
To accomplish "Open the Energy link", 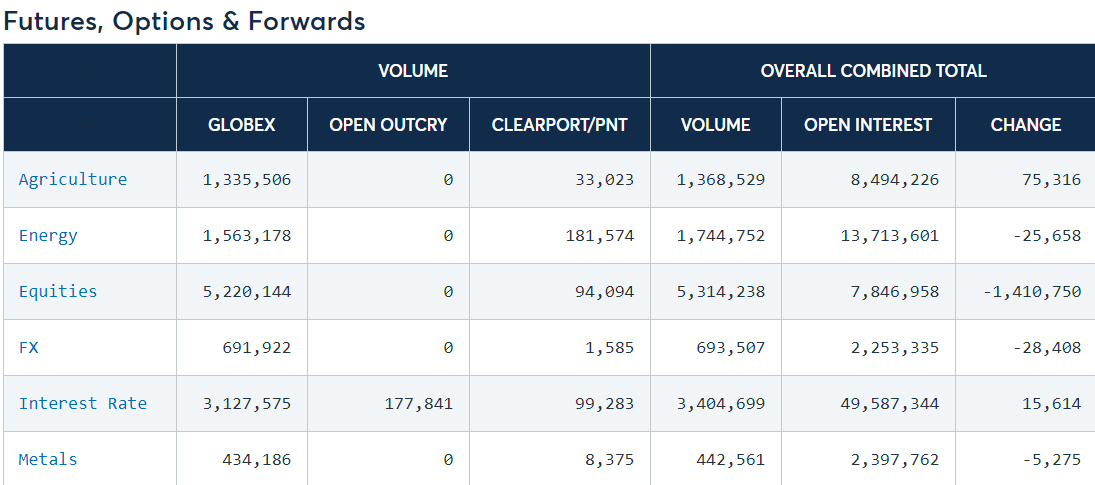I will tap(48, 236).
